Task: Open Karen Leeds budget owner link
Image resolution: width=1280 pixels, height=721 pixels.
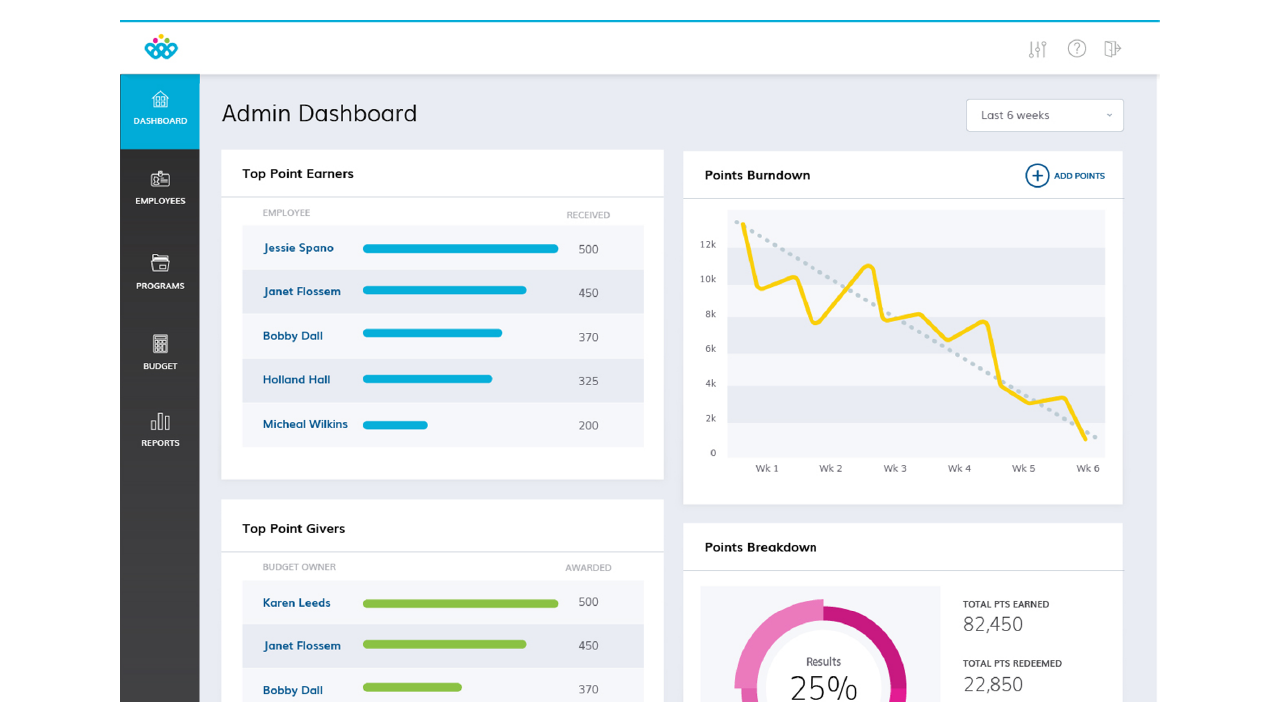Action: 296,603
